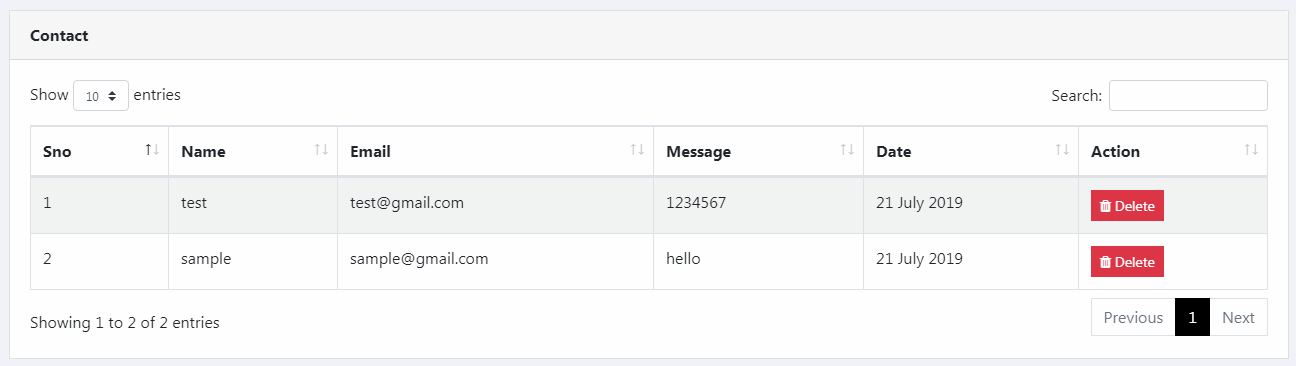The width and height of the screenshot is (1296, 366).
Task: Click the Email column header text
Action: coord(370,152)
